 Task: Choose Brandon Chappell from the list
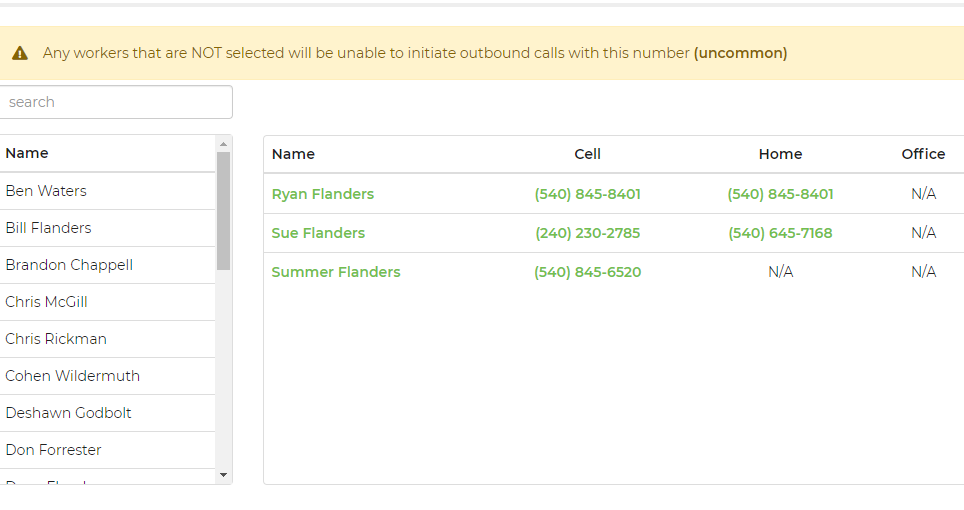(69, 265)
